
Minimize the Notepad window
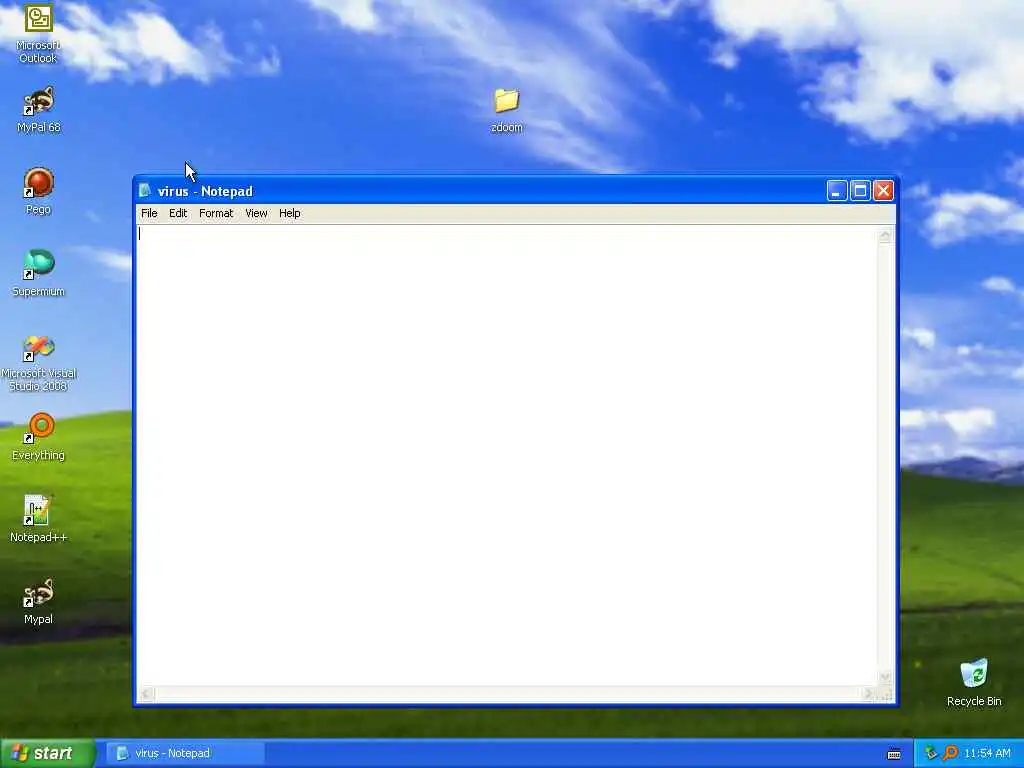(x=837, y=191)
